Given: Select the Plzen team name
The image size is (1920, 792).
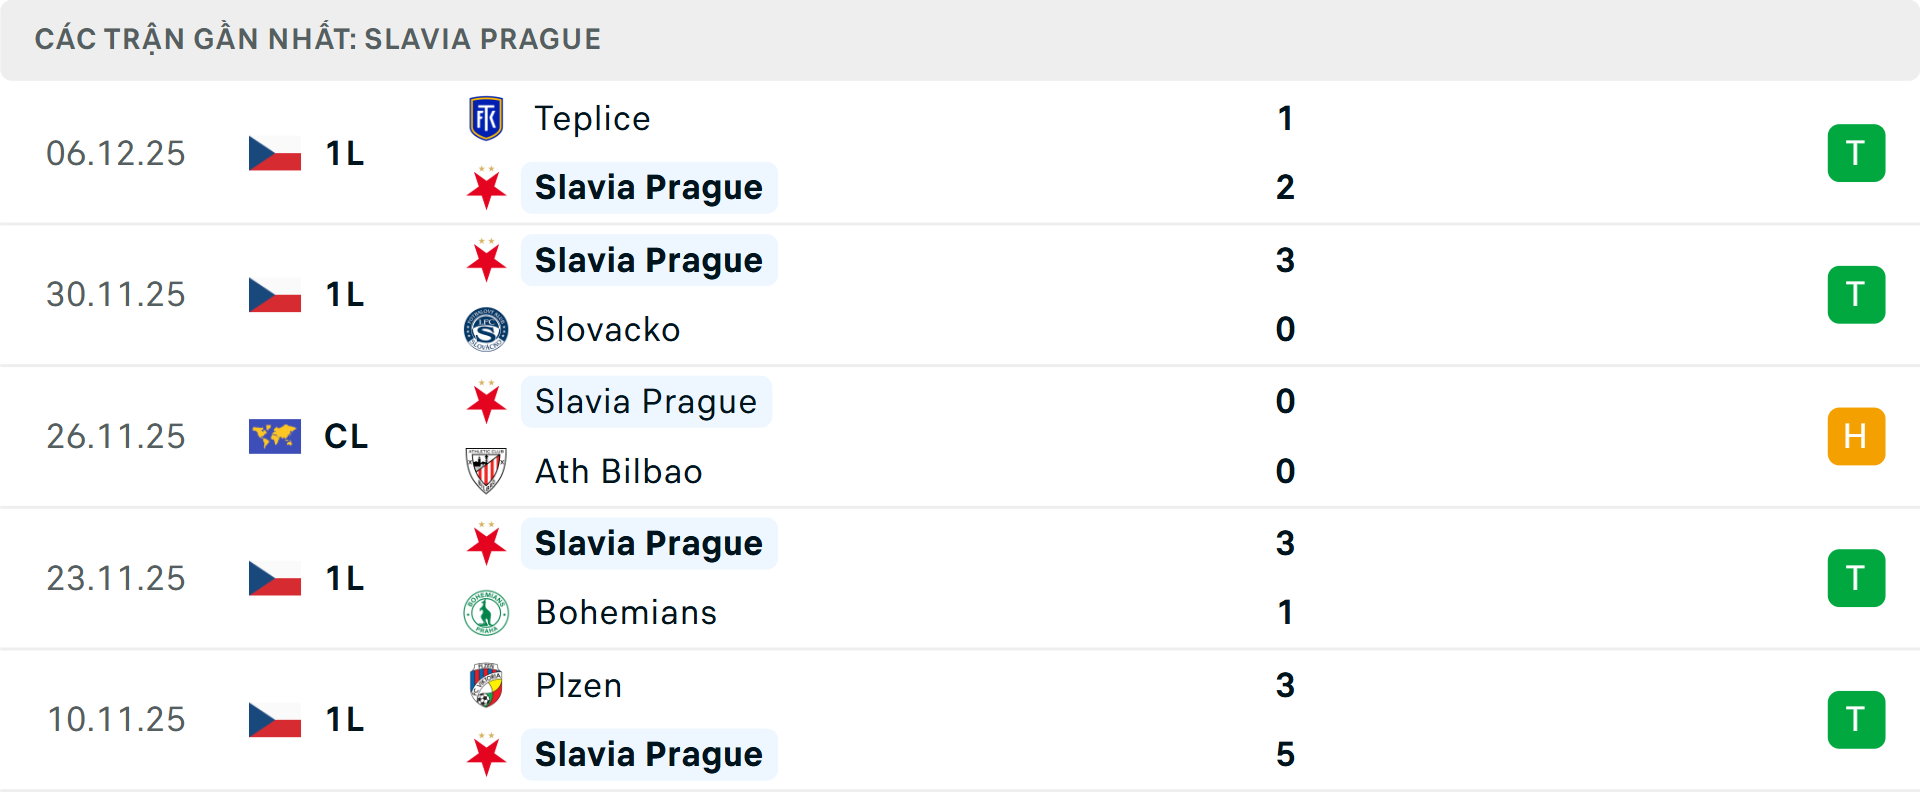Looking at the screenshot, I should 578,686.
